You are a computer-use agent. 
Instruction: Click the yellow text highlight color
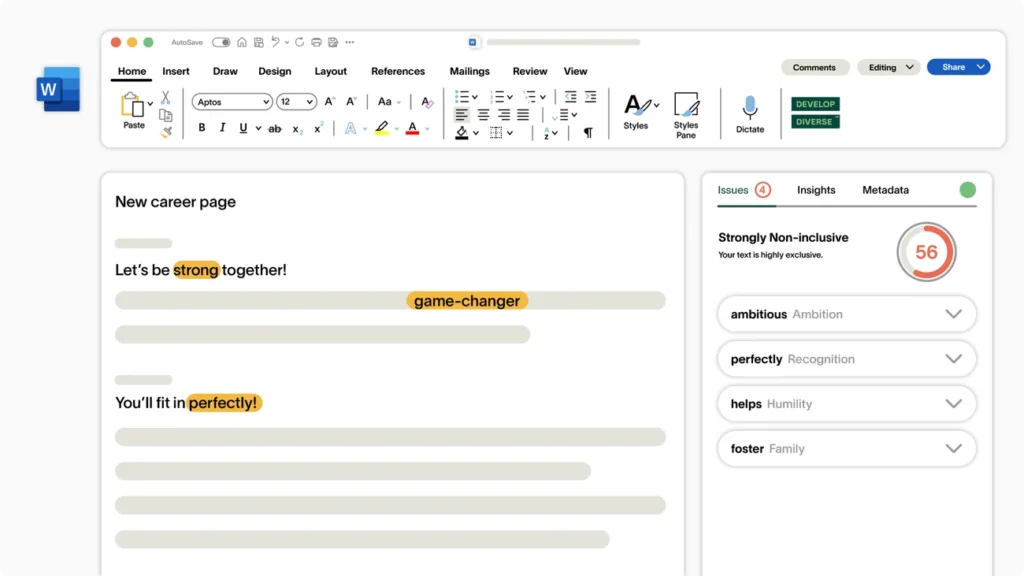pos(381,128)
